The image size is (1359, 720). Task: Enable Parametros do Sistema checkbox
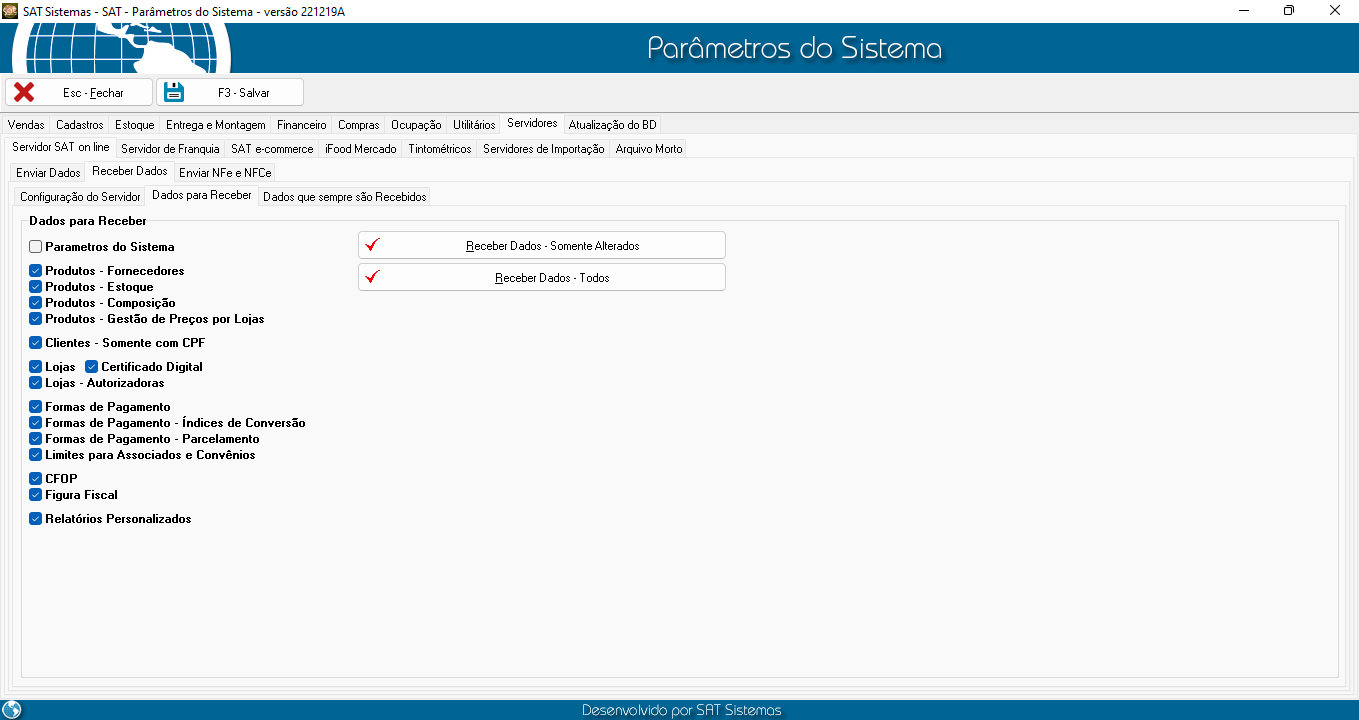tap(36, 247)
